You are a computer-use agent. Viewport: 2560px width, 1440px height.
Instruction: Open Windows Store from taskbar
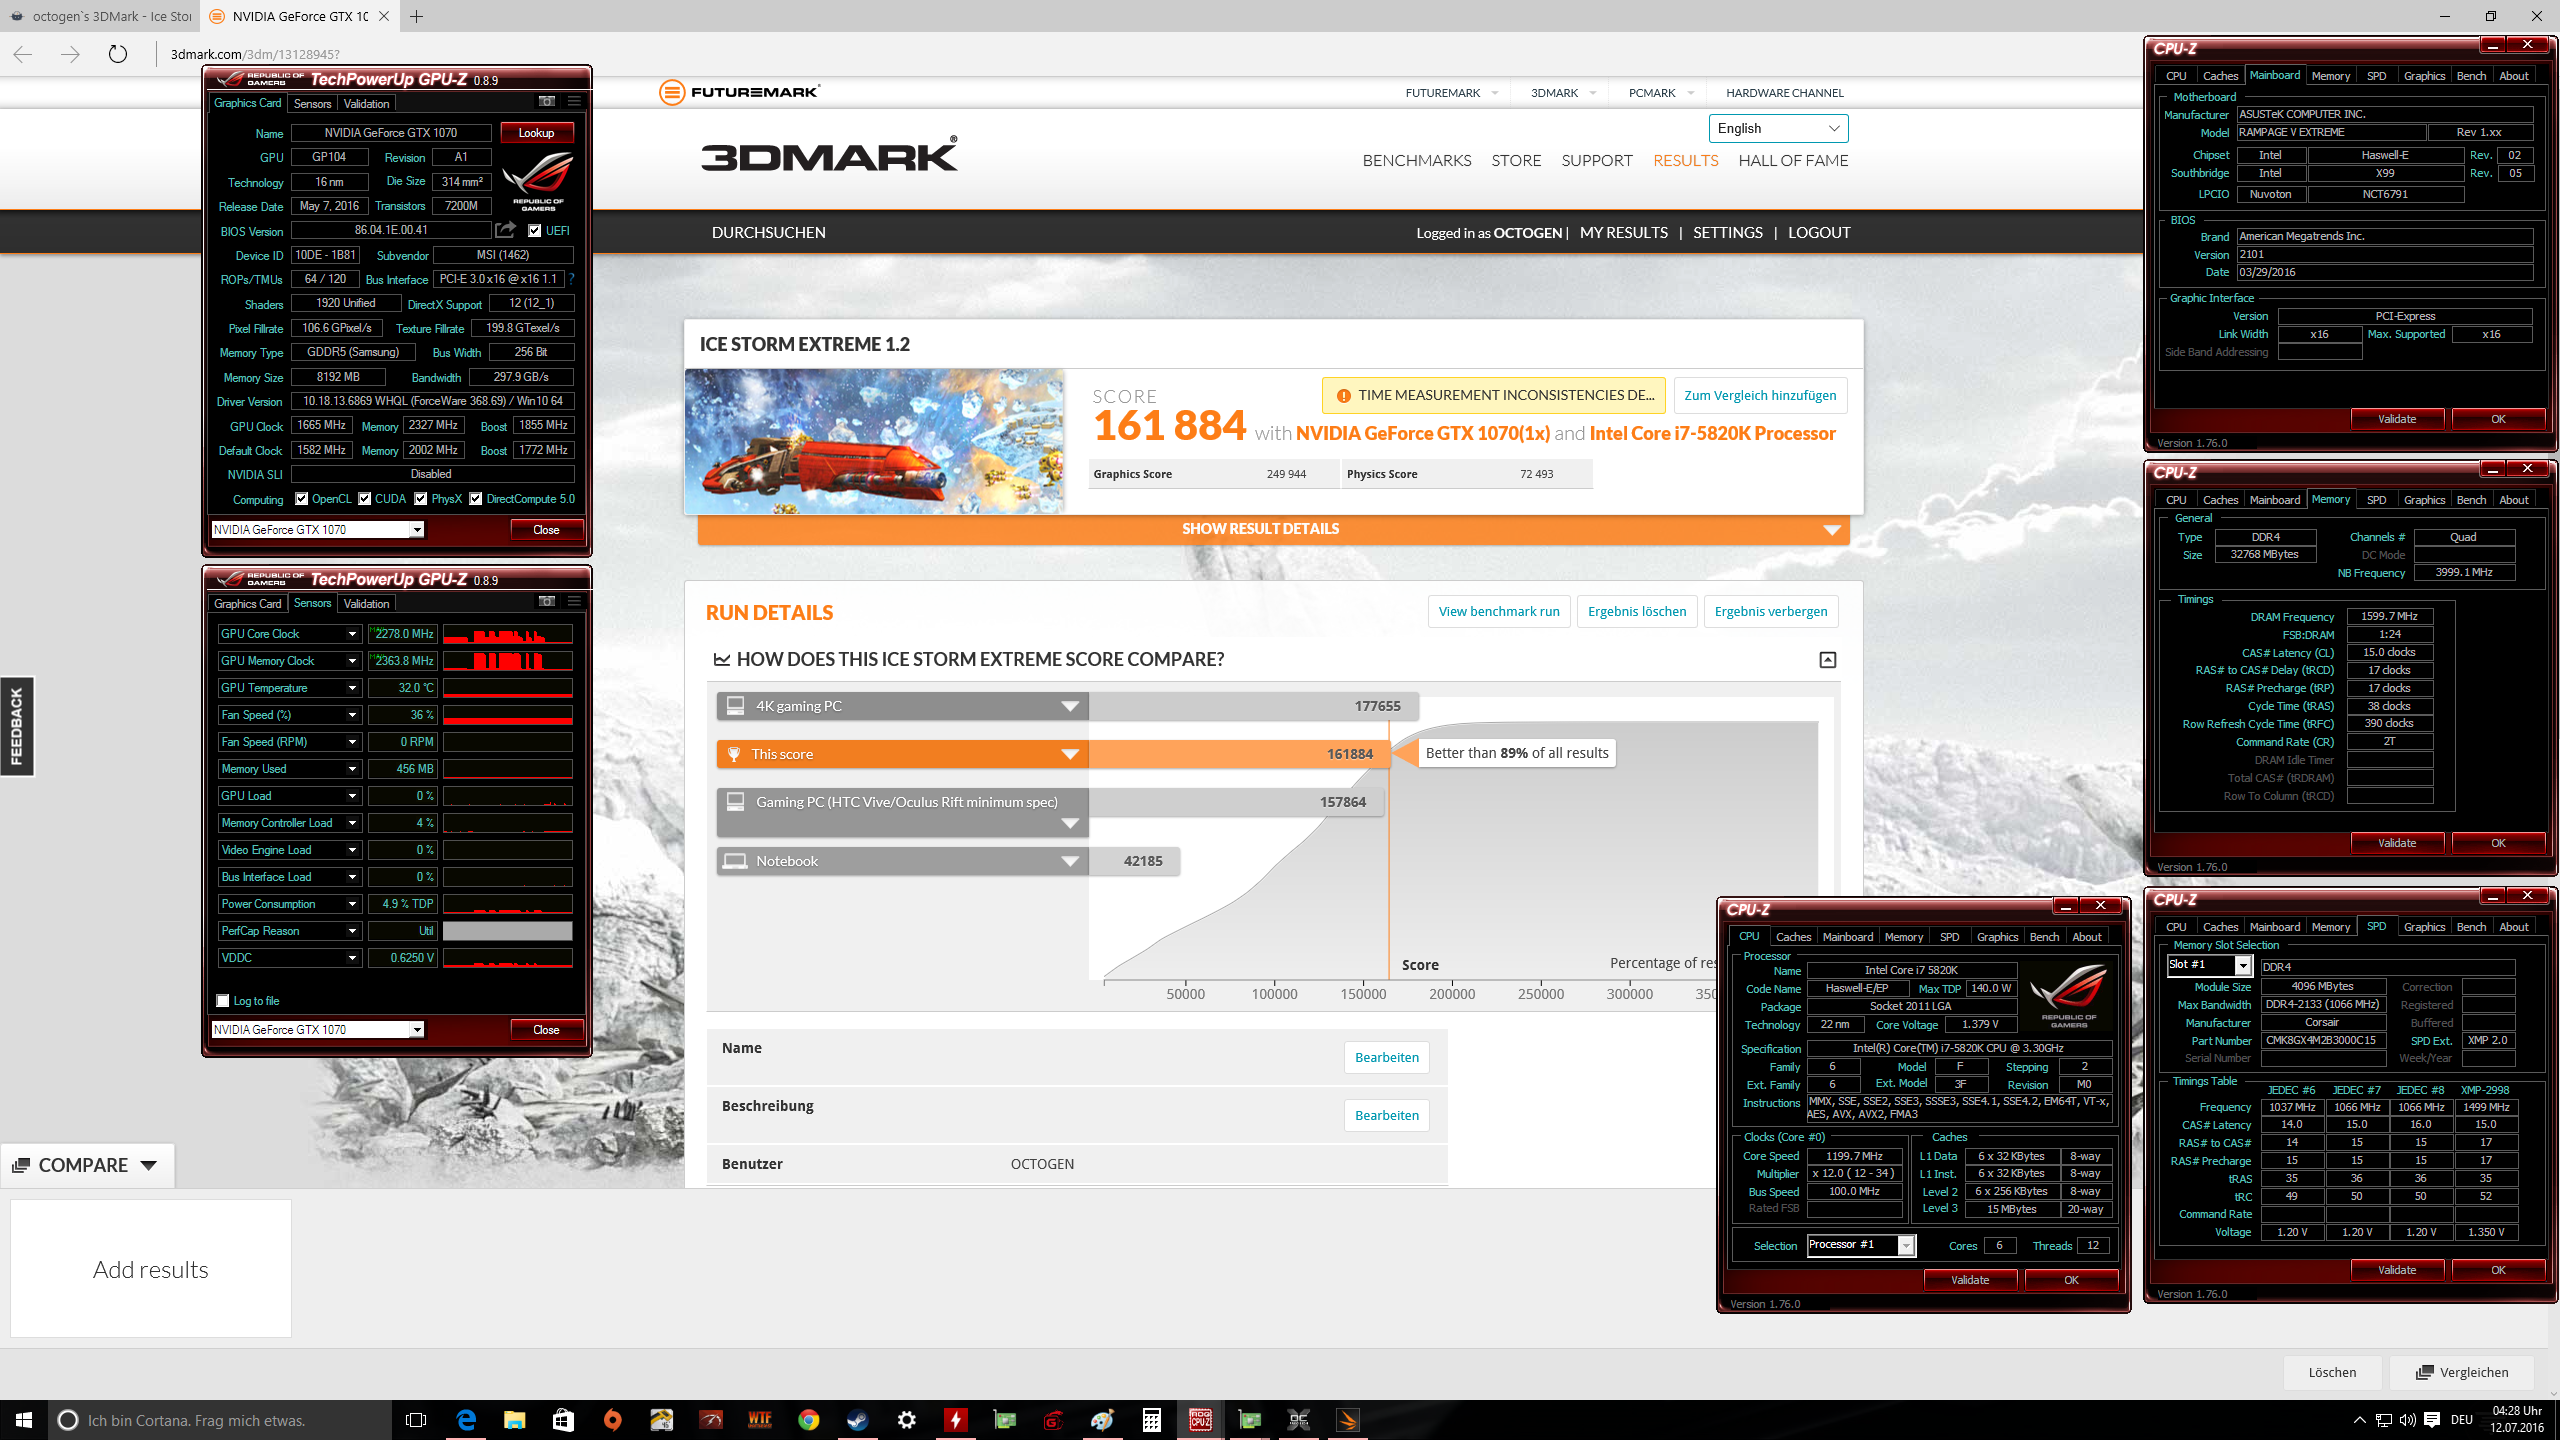coord(564,1420)
